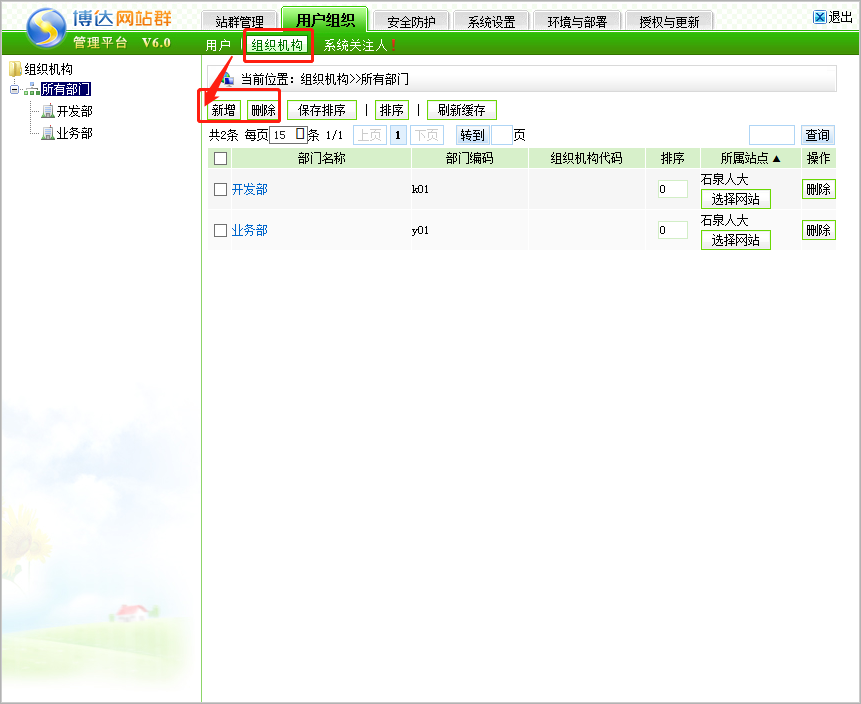The height and width of the screenshot is (704, 861).
Task: Collapse the 所有部门 tree node
Action: pos(15,90)
